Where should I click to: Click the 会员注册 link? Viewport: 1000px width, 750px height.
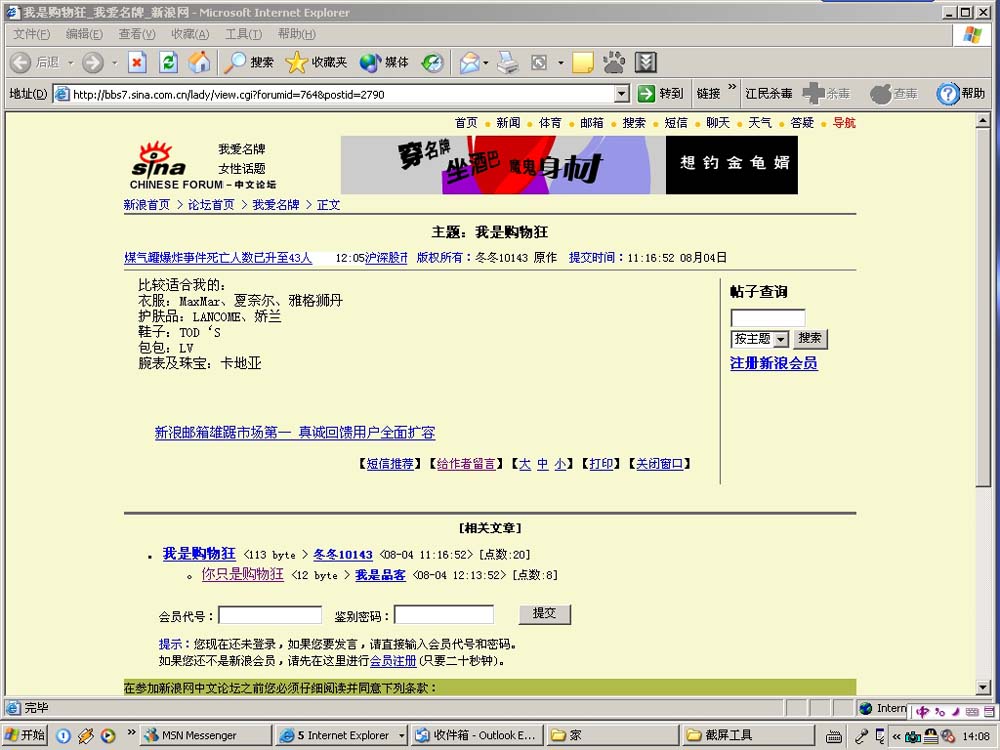(x=393, y=661)
